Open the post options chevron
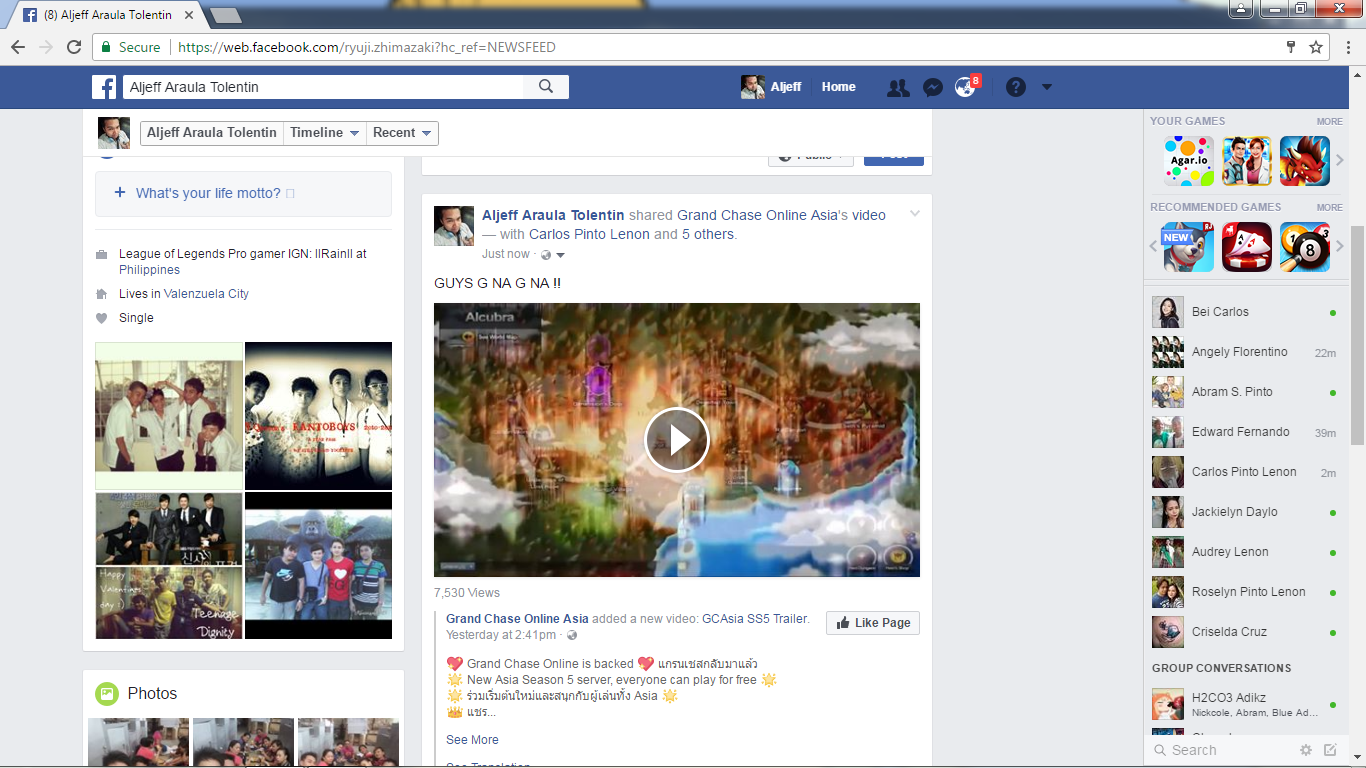This screenshot has width=1366, height=768. pos(914,214)
